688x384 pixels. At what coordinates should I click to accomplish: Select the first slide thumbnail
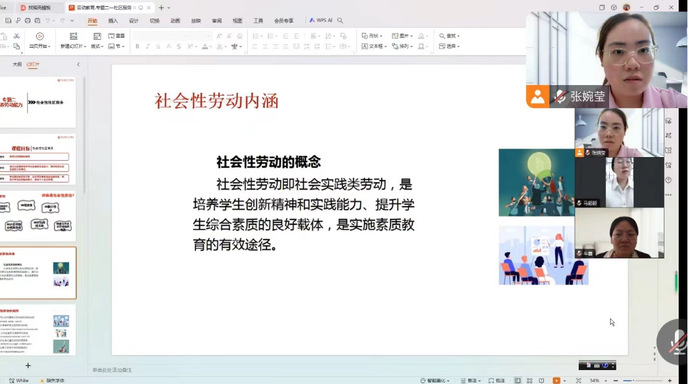tap(38, 103)
